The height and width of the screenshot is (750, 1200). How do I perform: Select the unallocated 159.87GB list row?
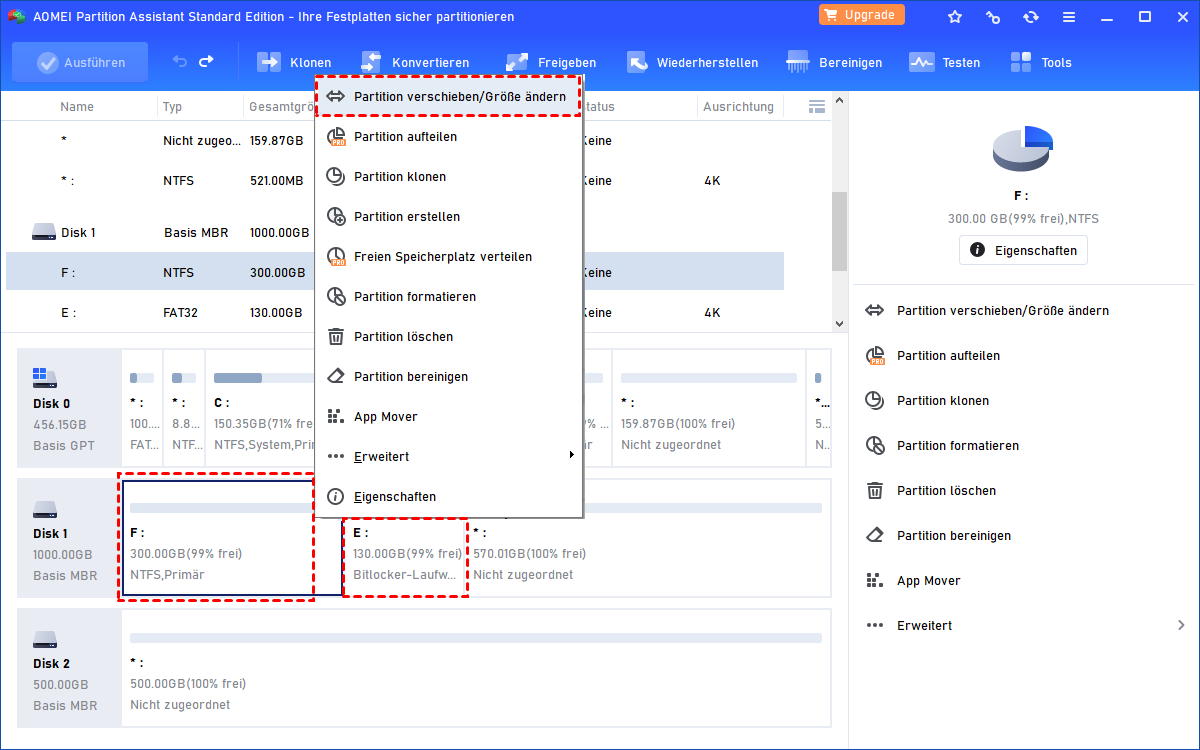pyautogui.click(x=395, y=141)
